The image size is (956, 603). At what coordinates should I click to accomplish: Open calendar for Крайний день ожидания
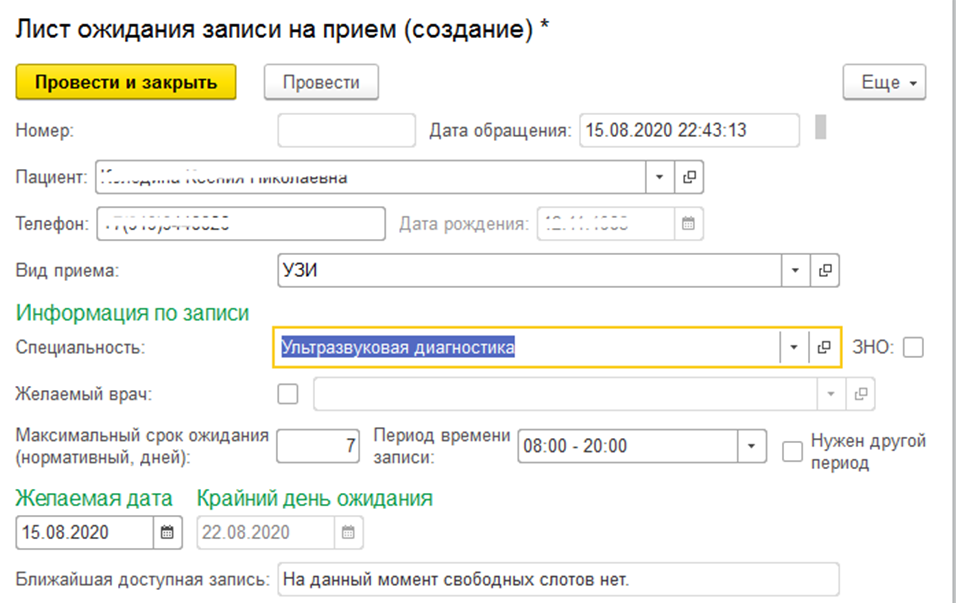(348, 532)
